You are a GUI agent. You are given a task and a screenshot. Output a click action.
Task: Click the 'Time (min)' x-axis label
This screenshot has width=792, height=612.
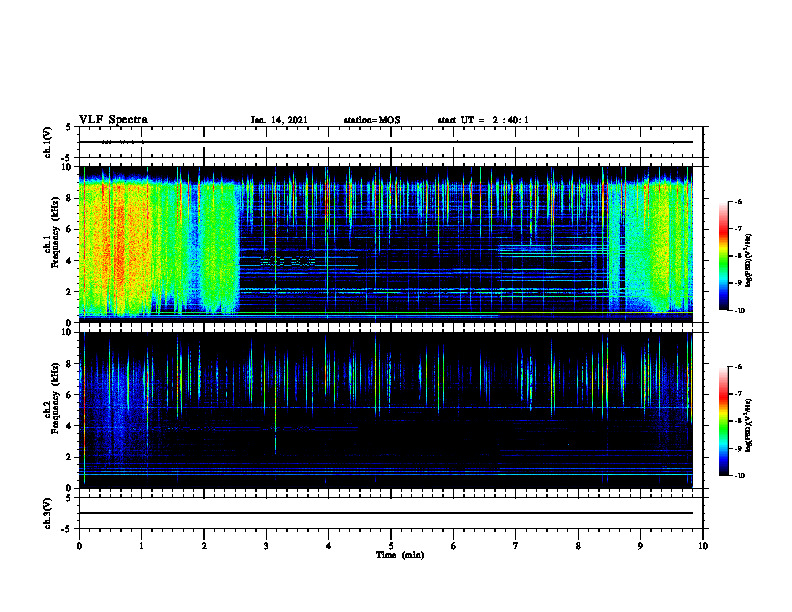pos(400,555)
